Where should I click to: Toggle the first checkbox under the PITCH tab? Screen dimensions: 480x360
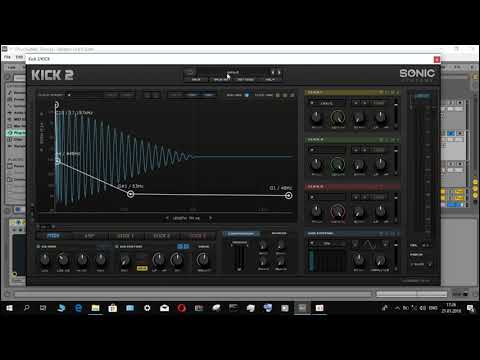point(38,247)
